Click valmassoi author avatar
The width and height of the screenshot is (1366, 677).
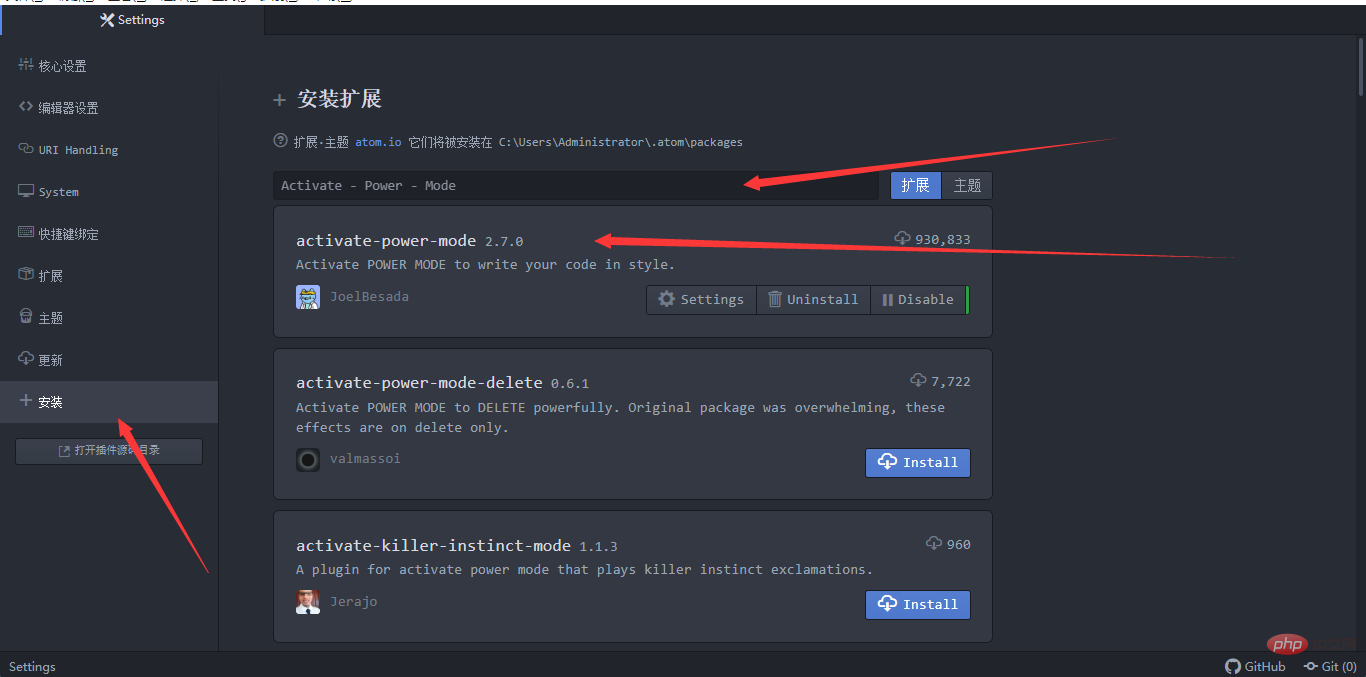[x=308, y=460]
